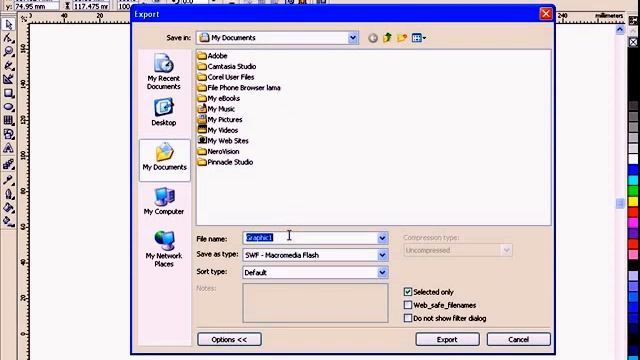Select the Eyedropper tool
Viewport: 640px width, 360px height.
pyautogui.click(x=8, y=180)
